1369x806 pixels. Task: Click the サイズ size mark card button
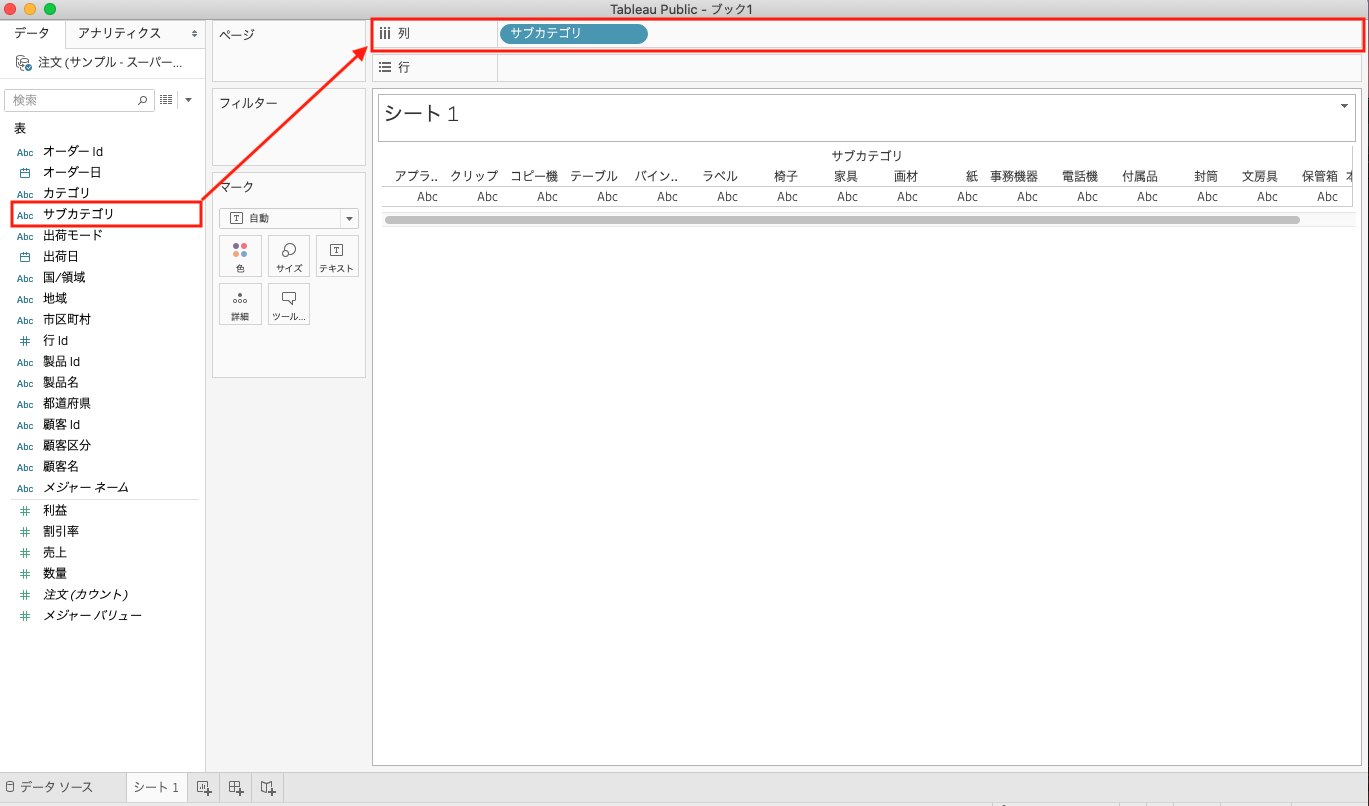[x=289, y=256]
